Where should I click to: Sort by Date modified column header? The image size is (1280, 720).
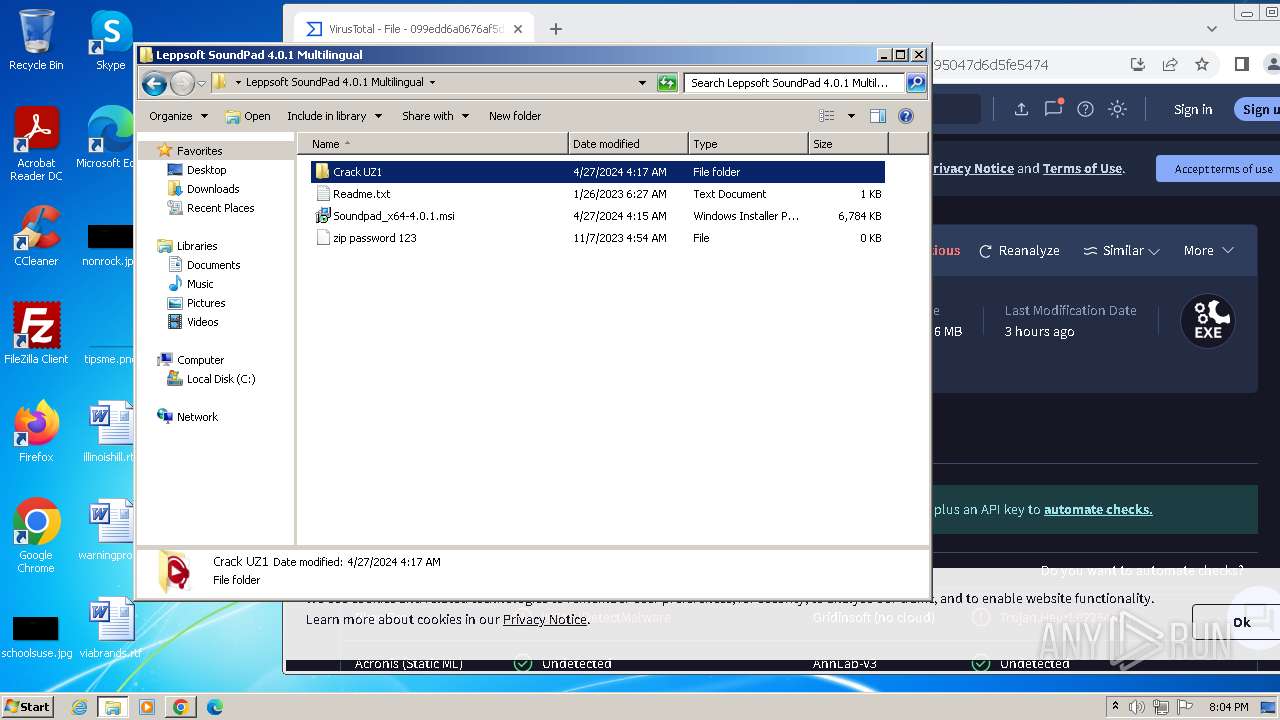(x=628, y=144)
